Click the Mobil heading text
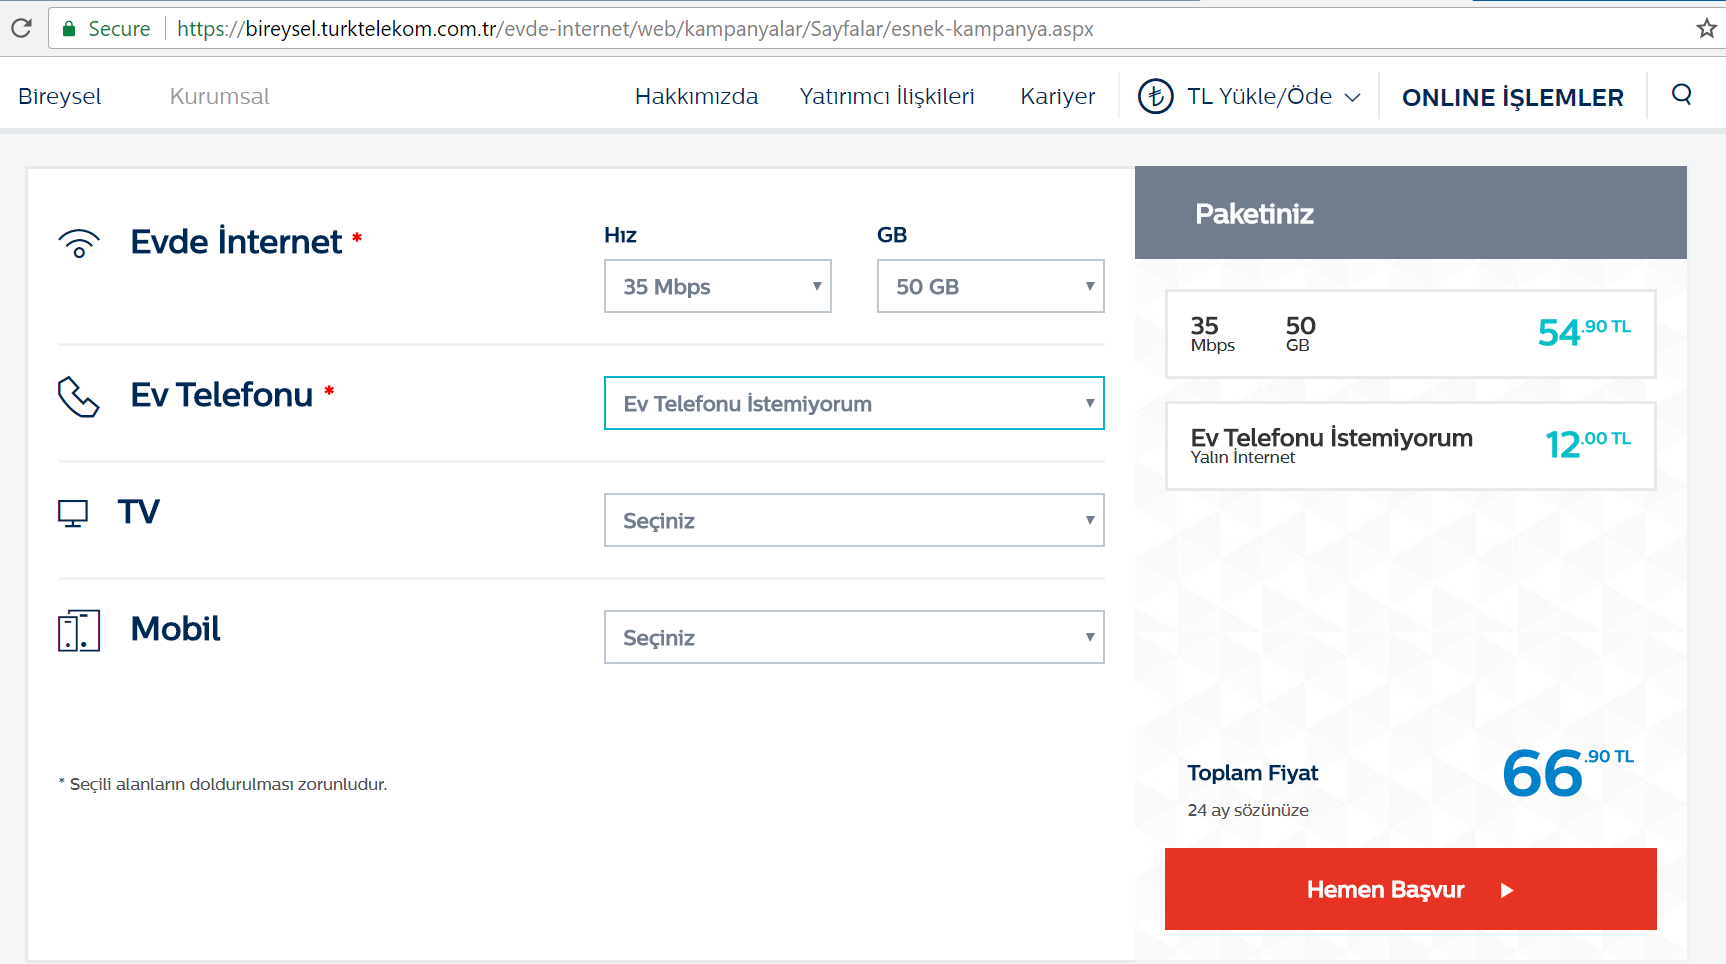This screenshot has width=1726, height=964. click(175, 629)
